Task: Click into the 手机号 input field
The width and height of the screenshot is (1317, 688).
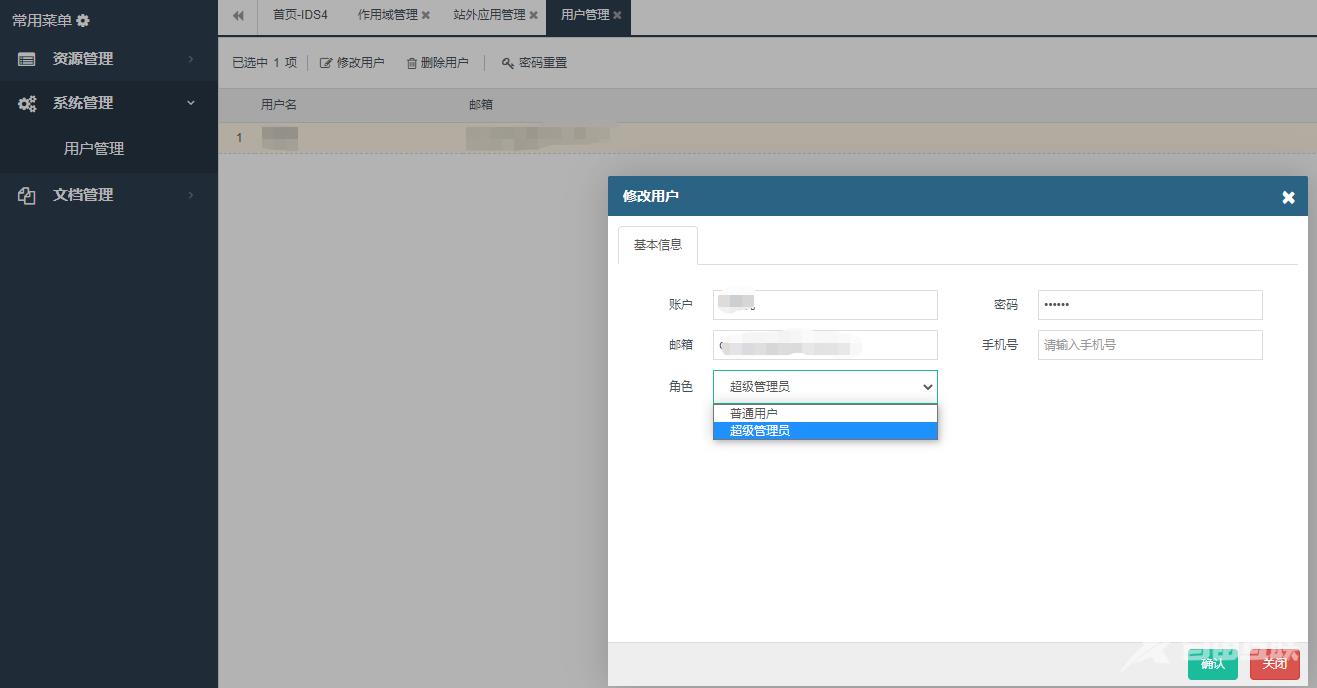Action: click(1150, 345)
